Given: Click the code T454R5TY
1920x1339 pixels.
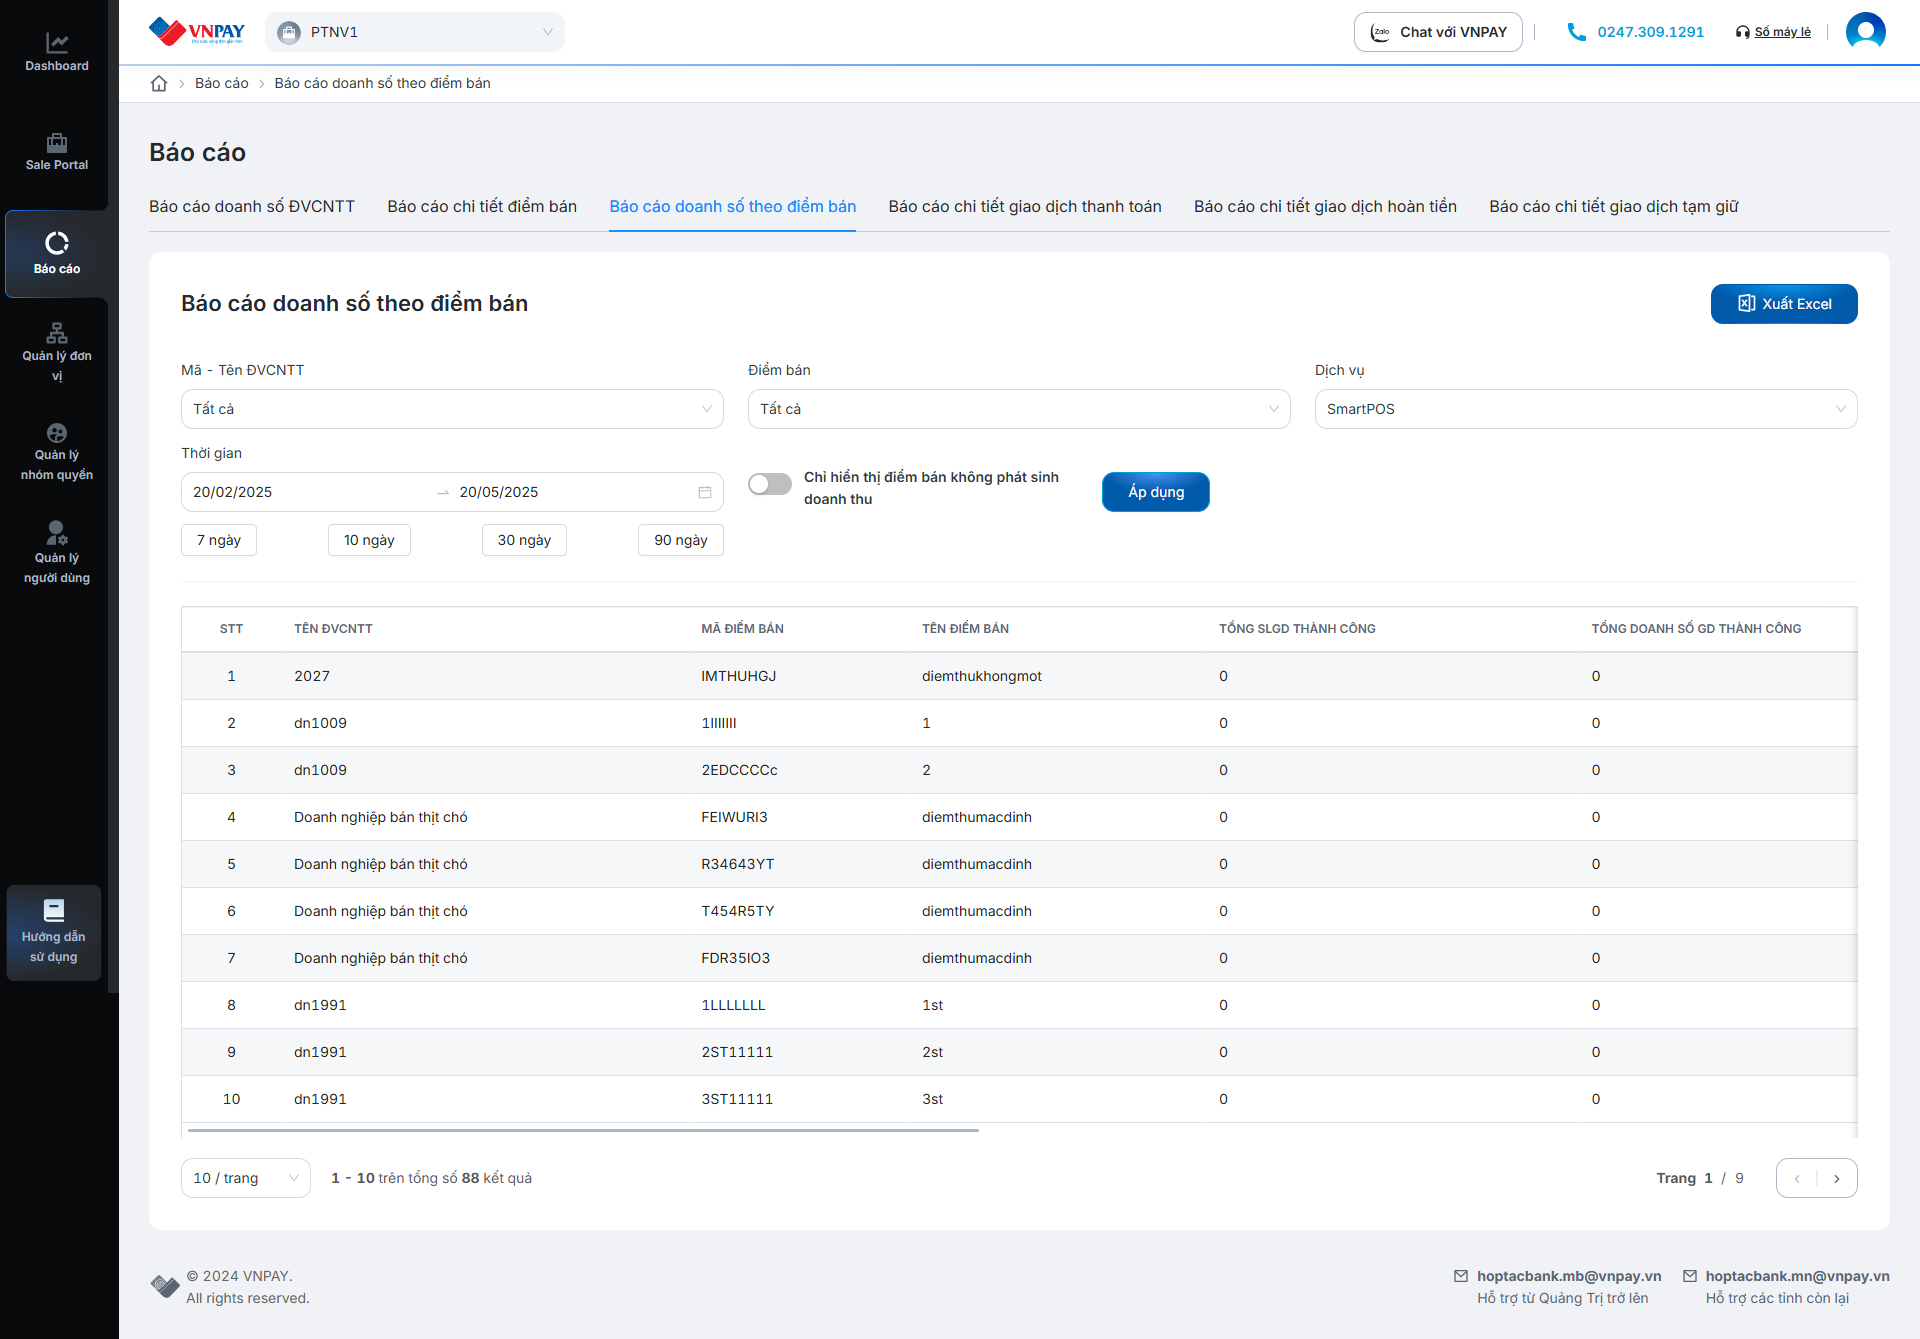Looking at the screenshot, I should pyautogui.click(x=738, y=911).
